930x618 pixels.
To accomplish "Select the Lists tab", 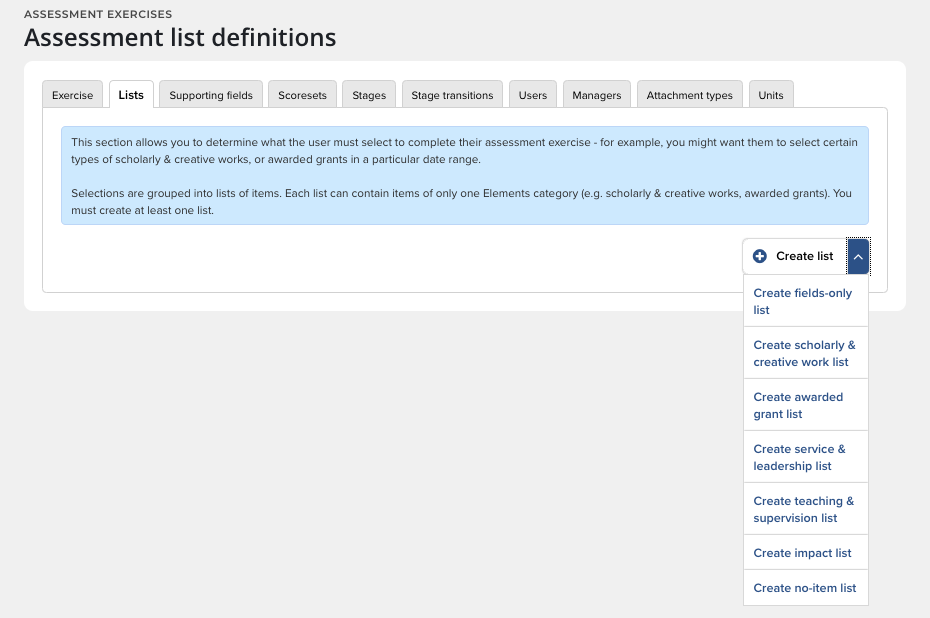I will click(131, 95).
